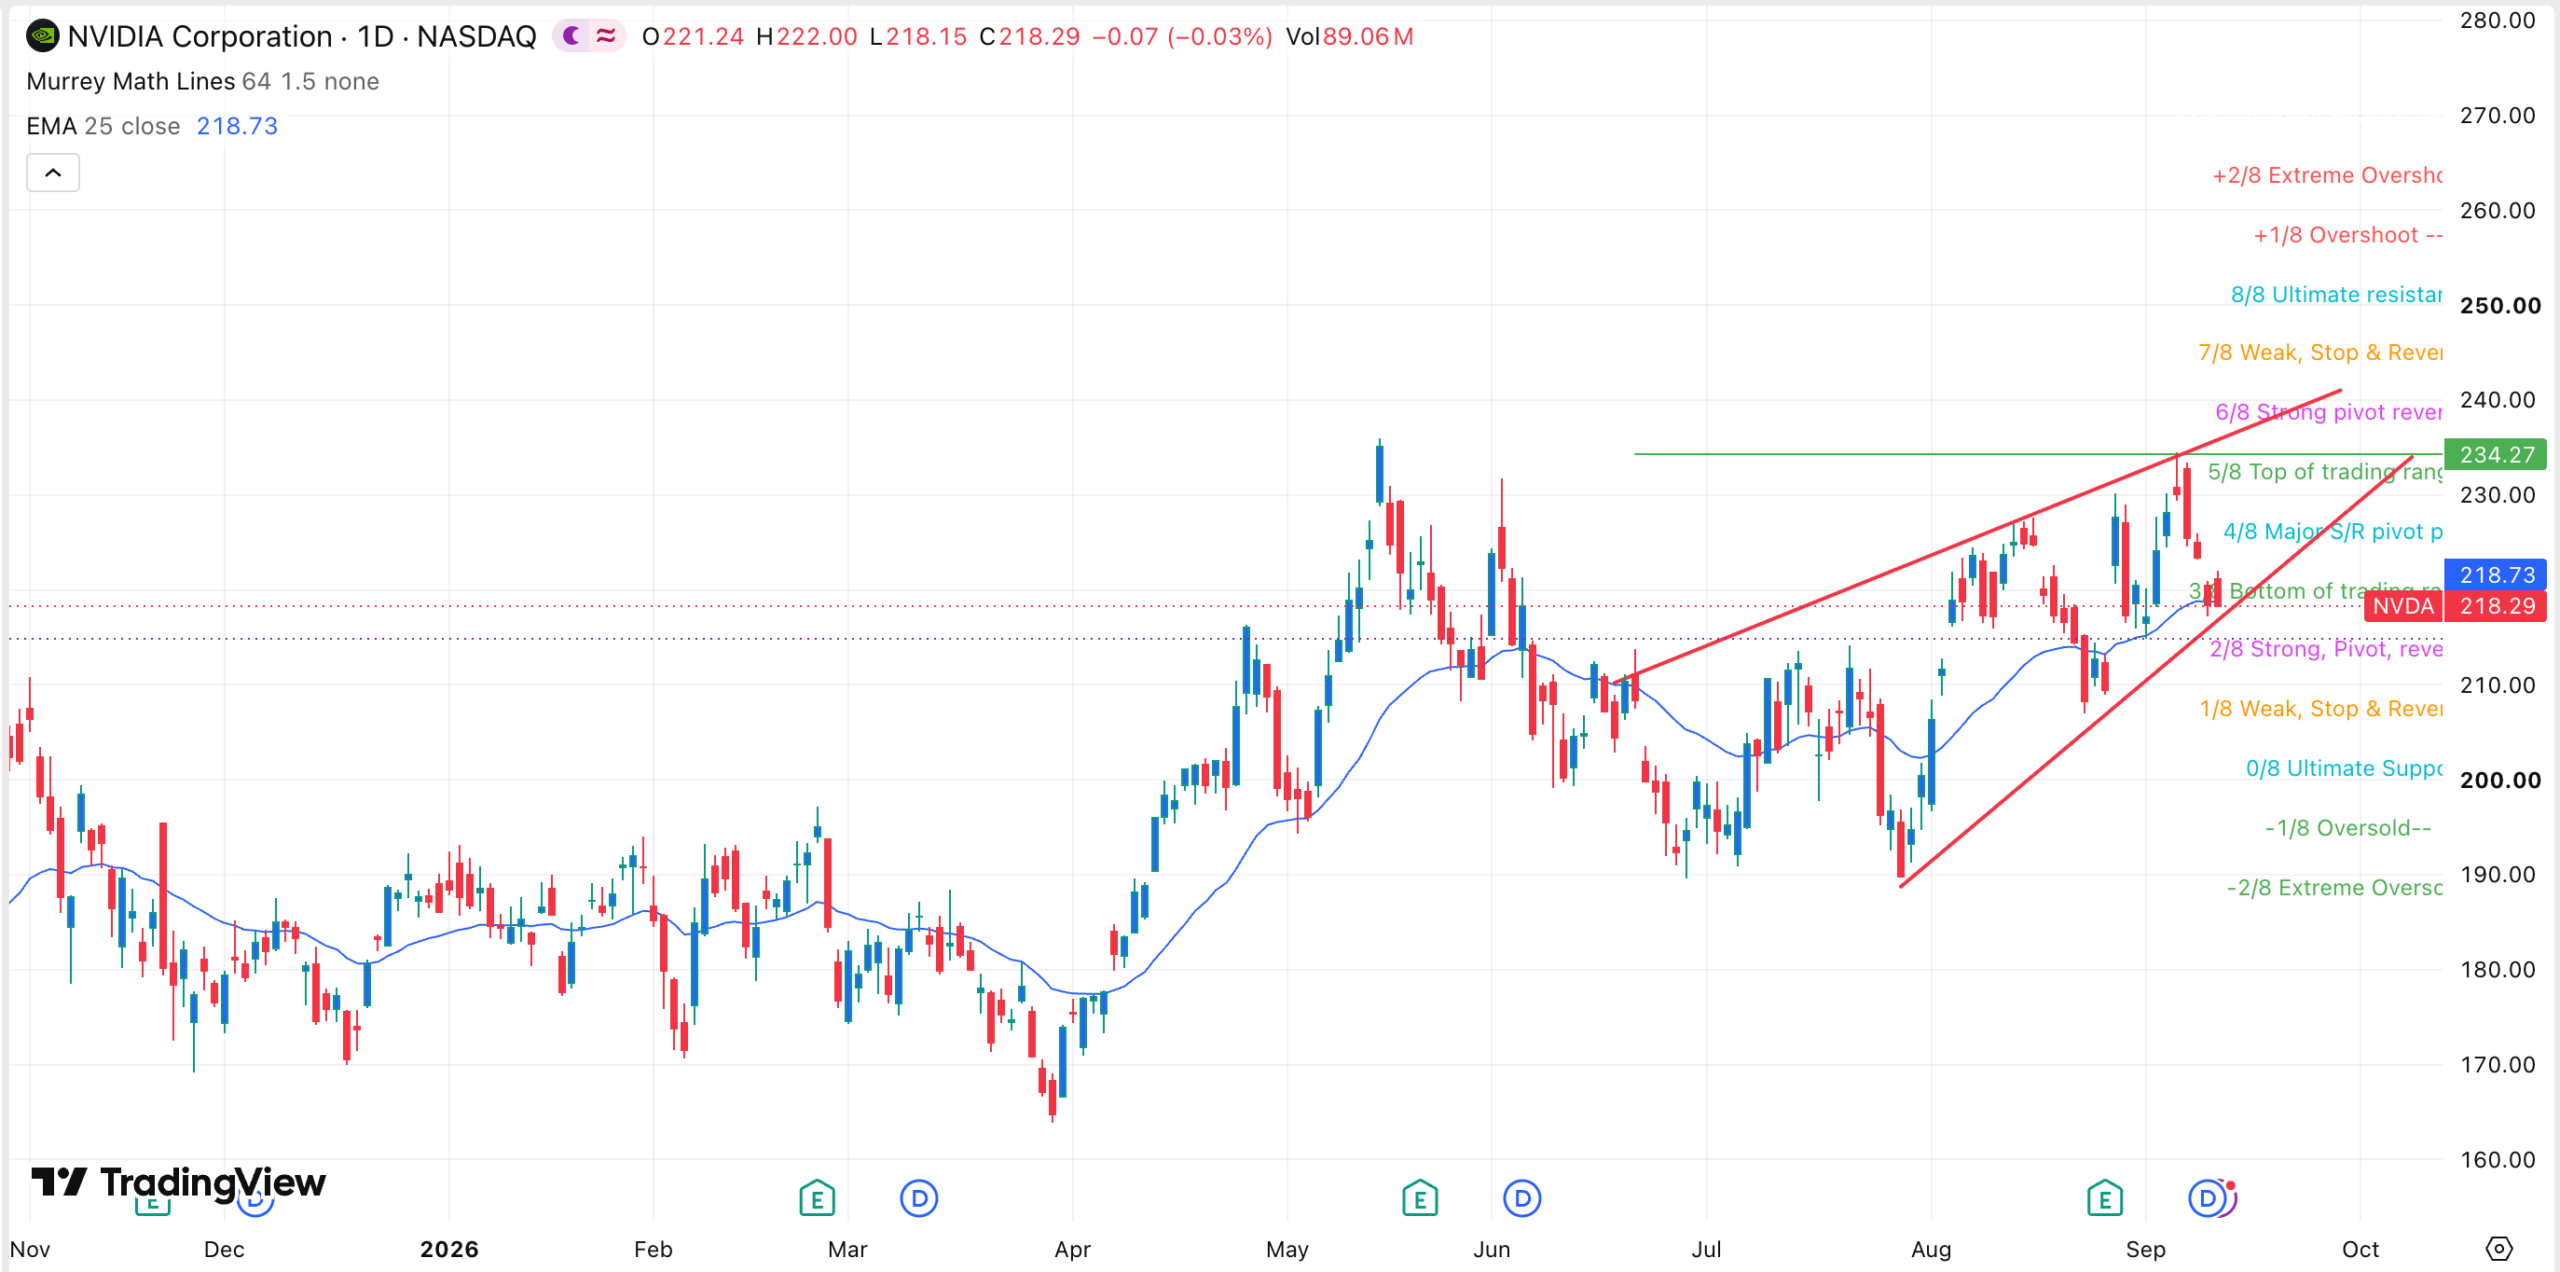Click the pink approximately-equal icon in the header

coord(606,37)
